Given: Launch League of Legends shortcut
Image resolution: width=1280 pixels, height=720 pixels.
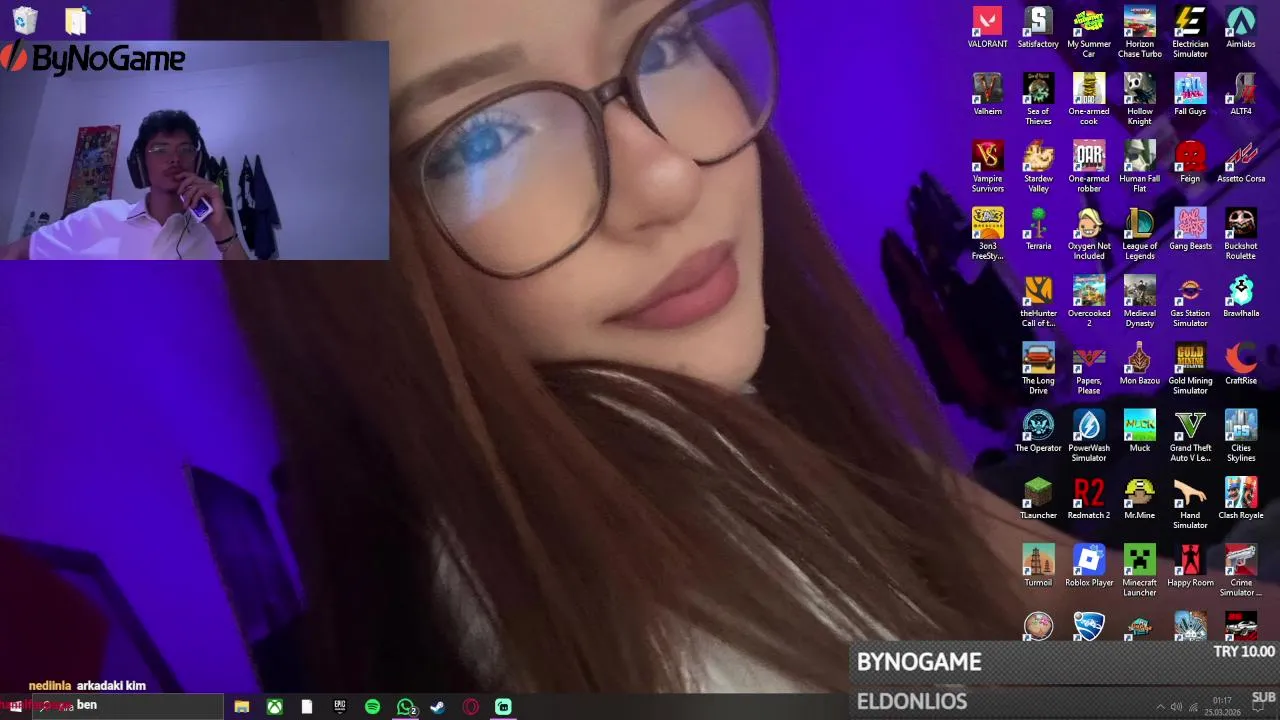Looking at the screenshot, I should [x=1139, y=233].
